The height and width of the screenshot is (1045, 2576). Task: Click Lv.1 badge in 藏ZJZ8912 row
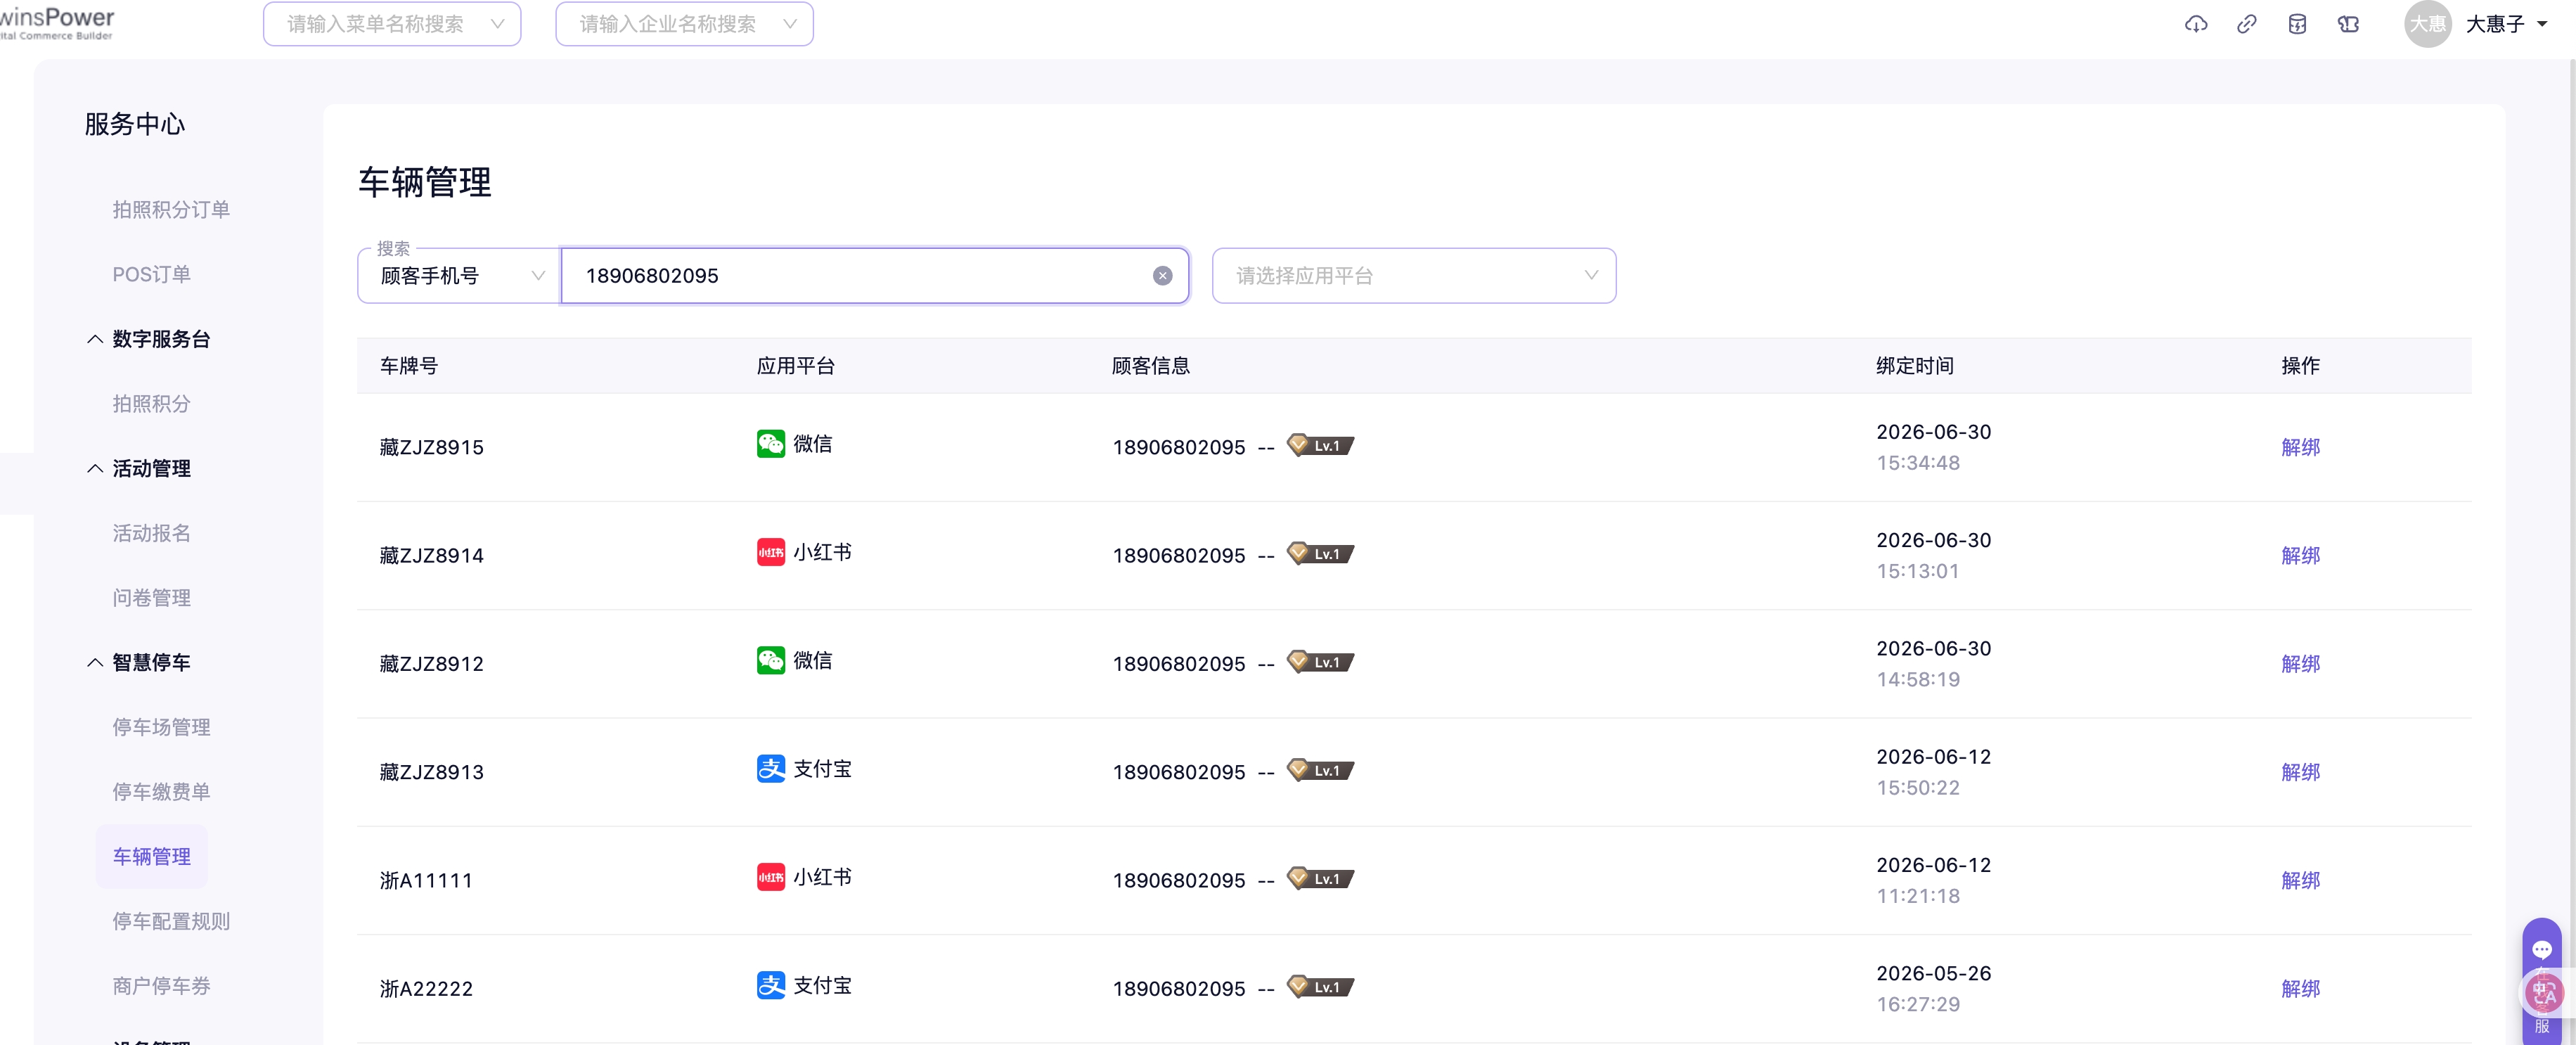pos(1320,661)
